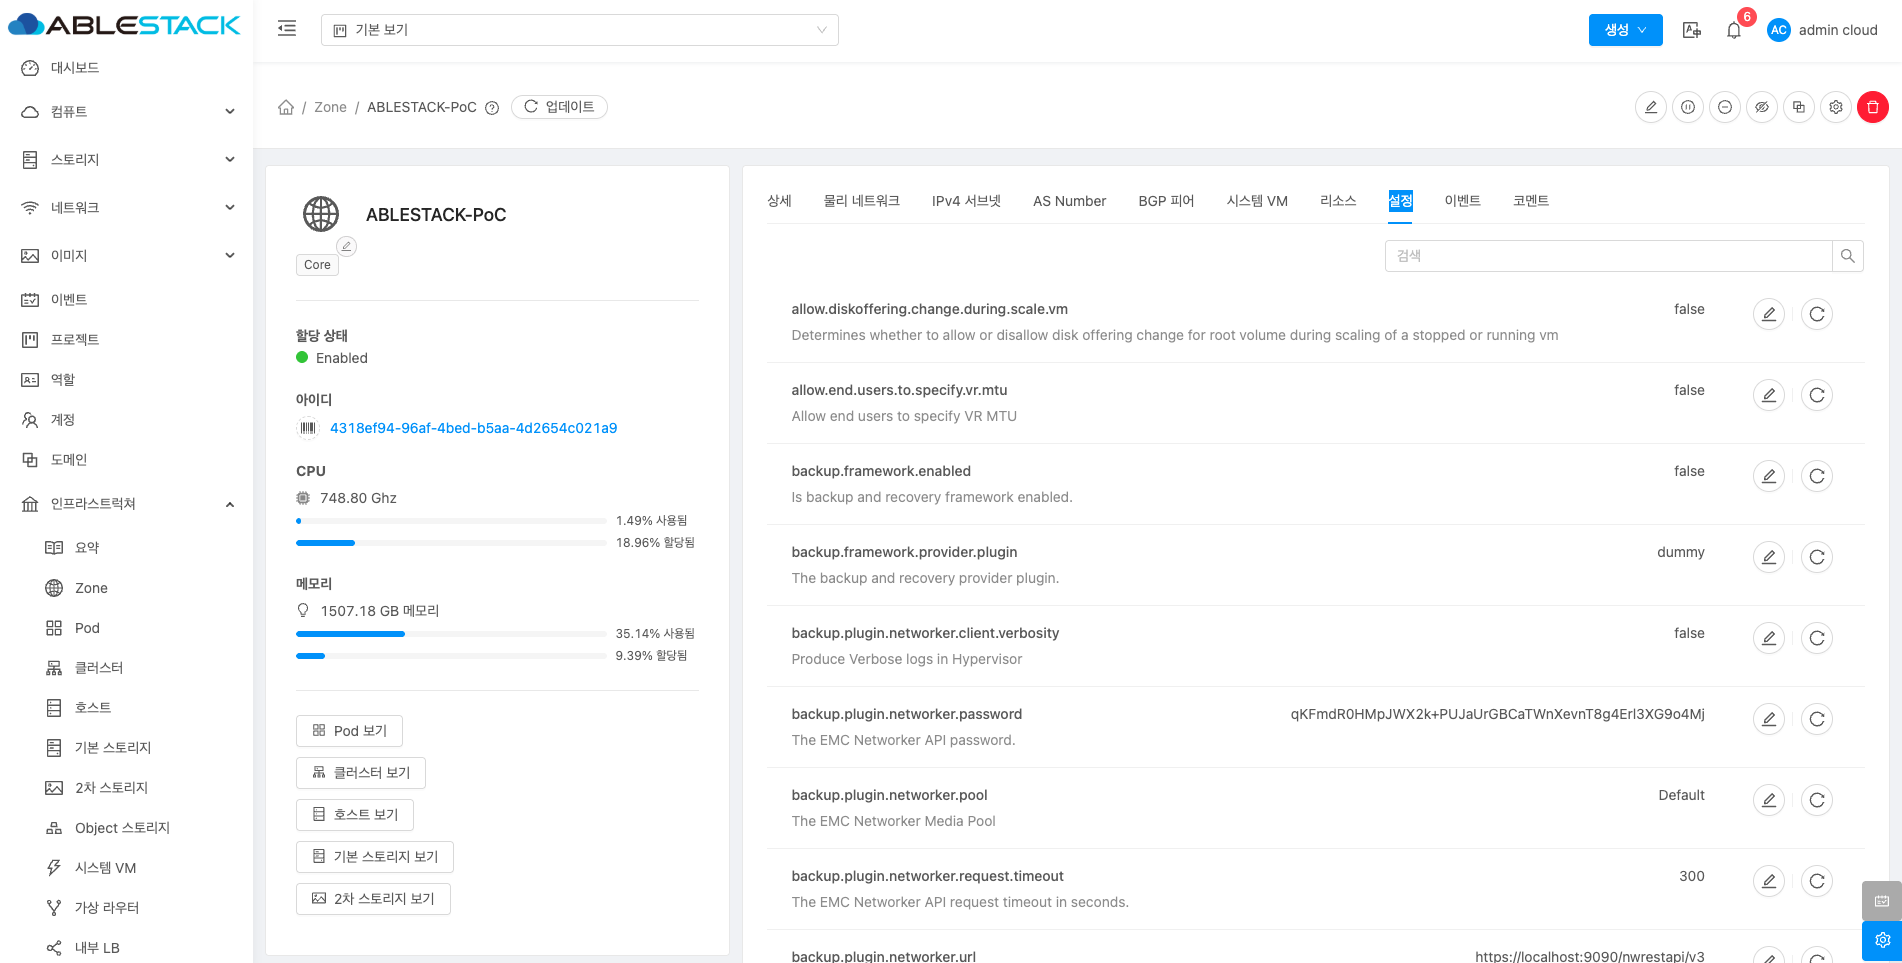The height and width of the screenshot is (963, 1902).
Task: Edit the allow.diskoffering.change.during.scale.vm value
Action: click(x=1768, y=314)
